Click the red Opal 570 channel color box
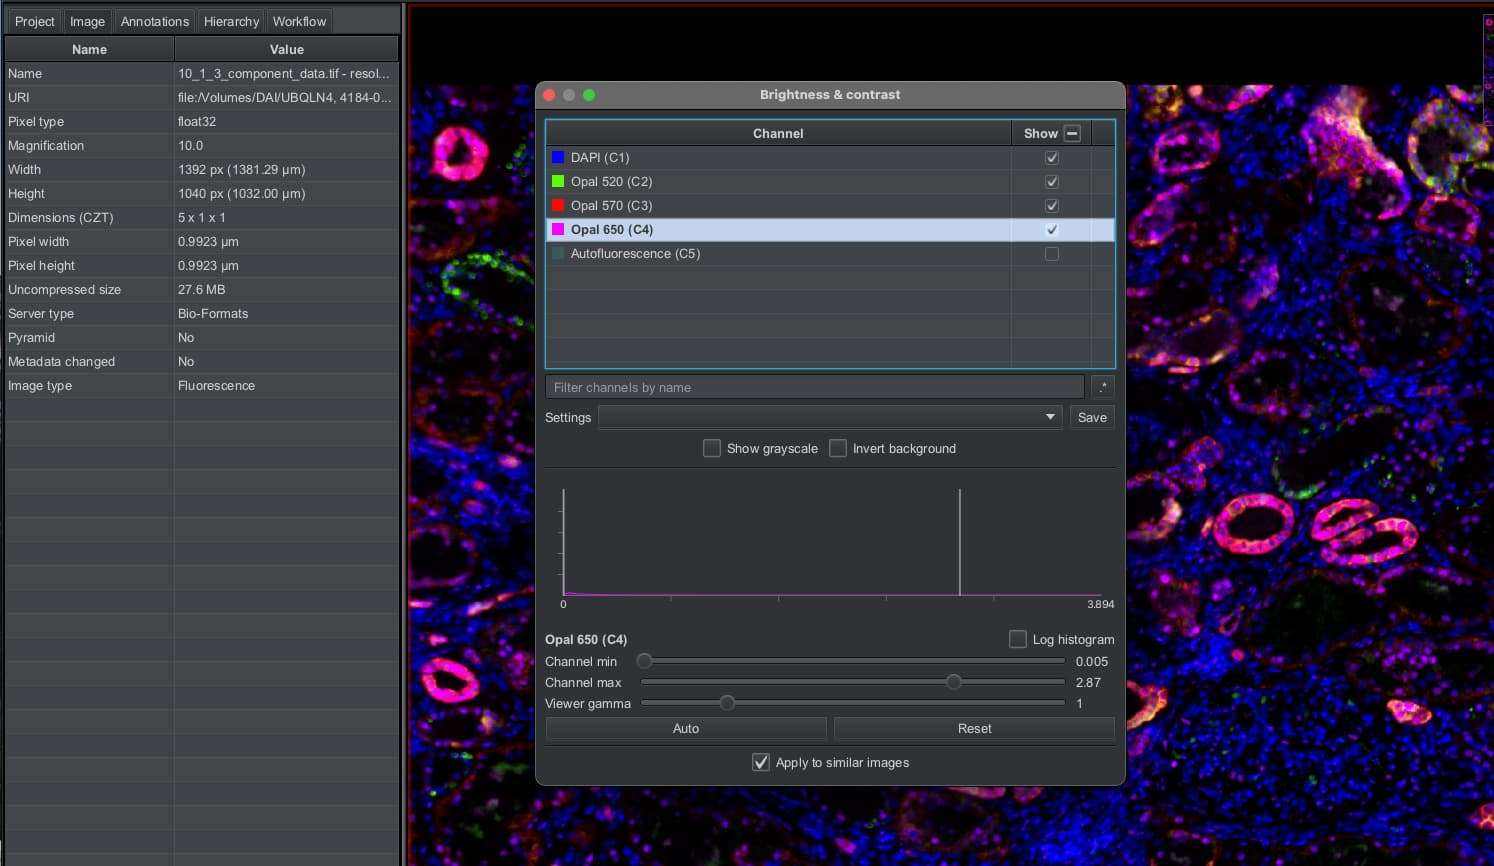This screenshot has height=866, width=1494. (x=557, y=205)
